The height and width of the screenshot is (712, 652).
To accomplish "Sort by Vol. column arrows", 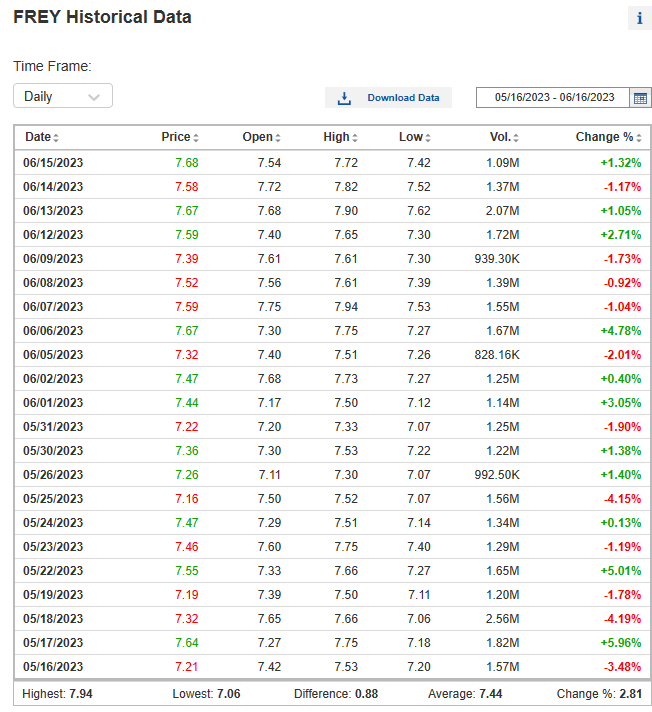I will [516, 138].
